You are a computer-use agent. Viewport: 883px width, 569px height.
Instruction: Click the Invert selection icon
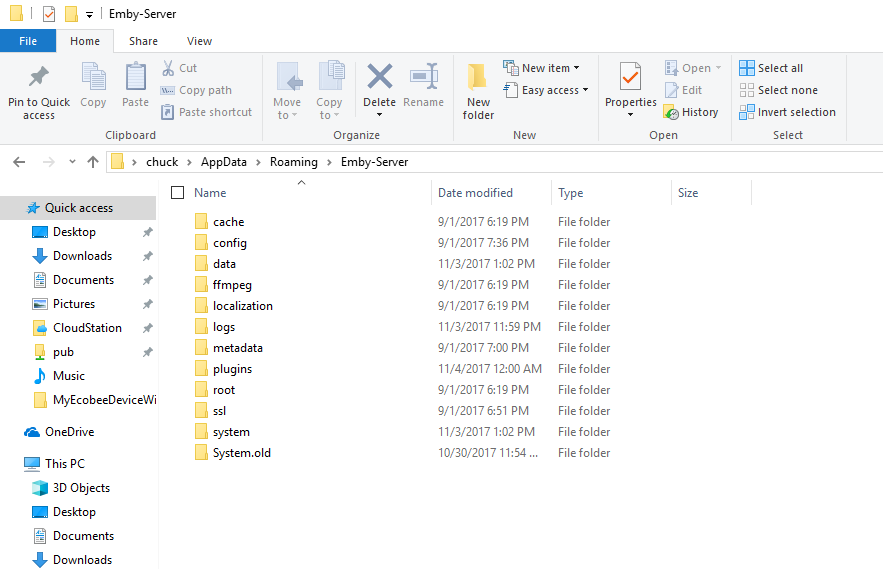[747, 112]
